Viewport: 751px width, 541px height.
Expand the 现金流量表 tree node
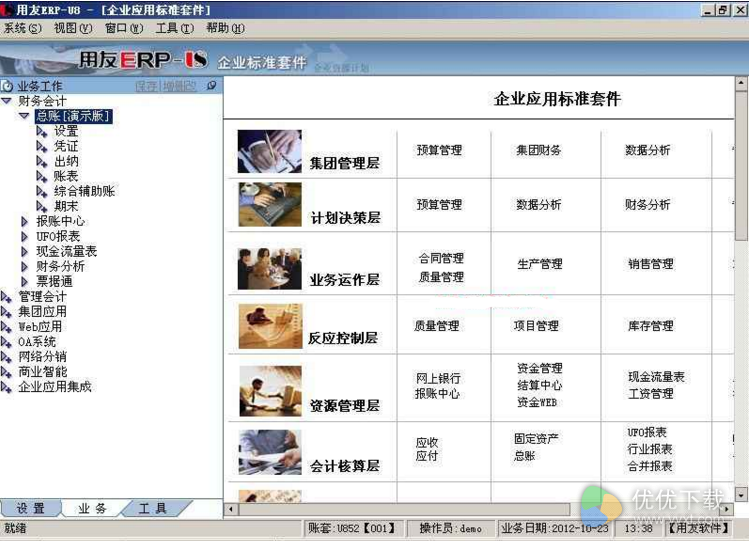tap(24, 252)
